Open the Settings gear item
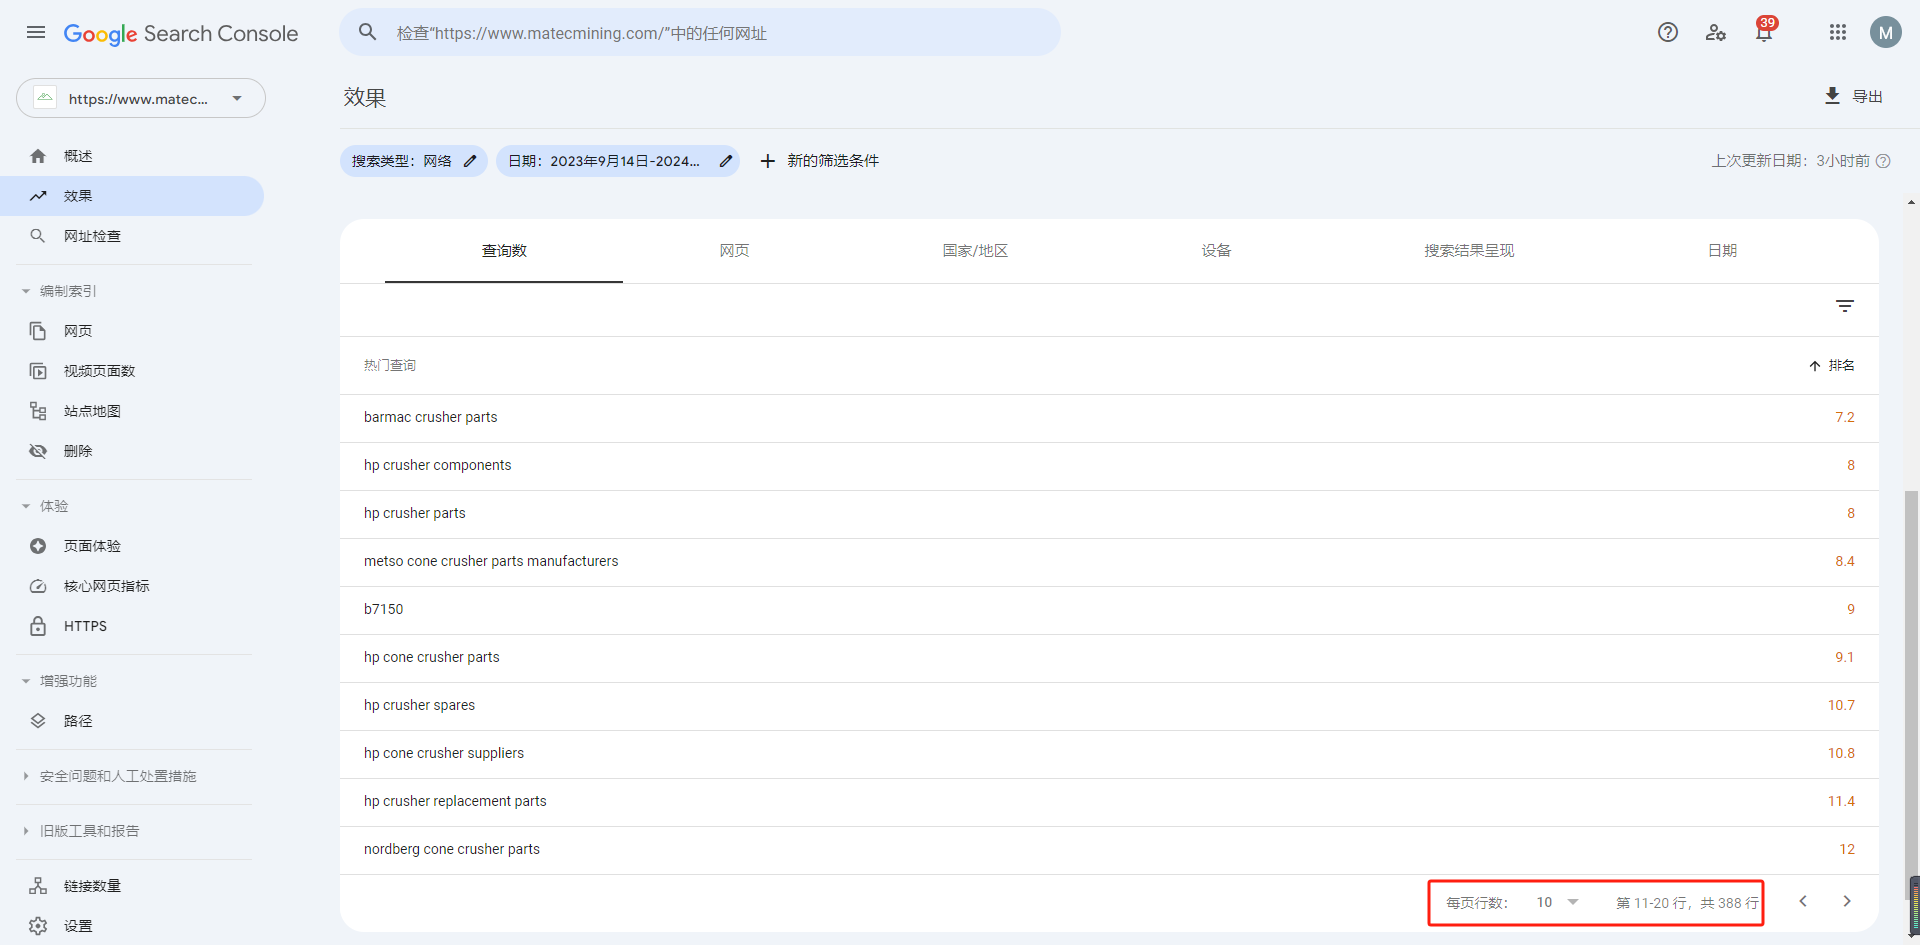This screenshot has width=1920, height=945. pos(132,926)
